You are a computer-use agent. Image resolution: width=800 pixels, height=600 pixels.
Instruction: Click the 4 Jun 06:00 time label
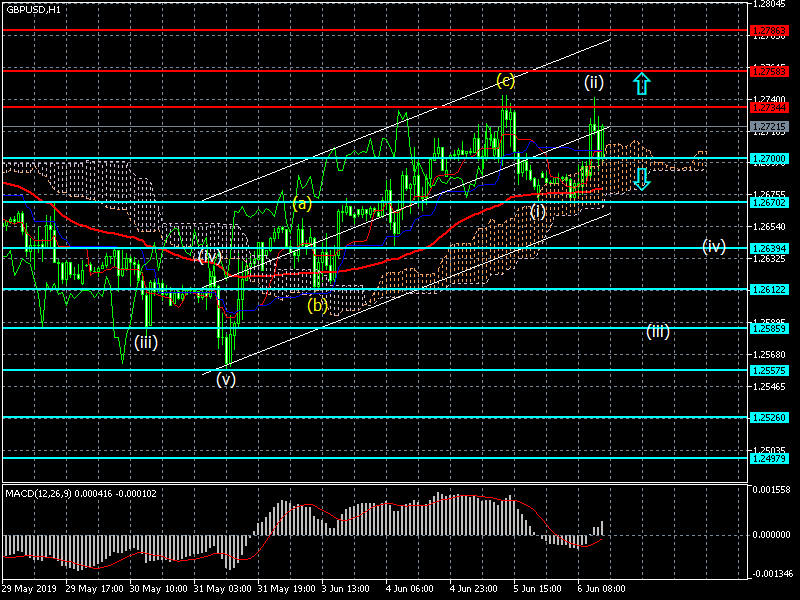(412, 589)
